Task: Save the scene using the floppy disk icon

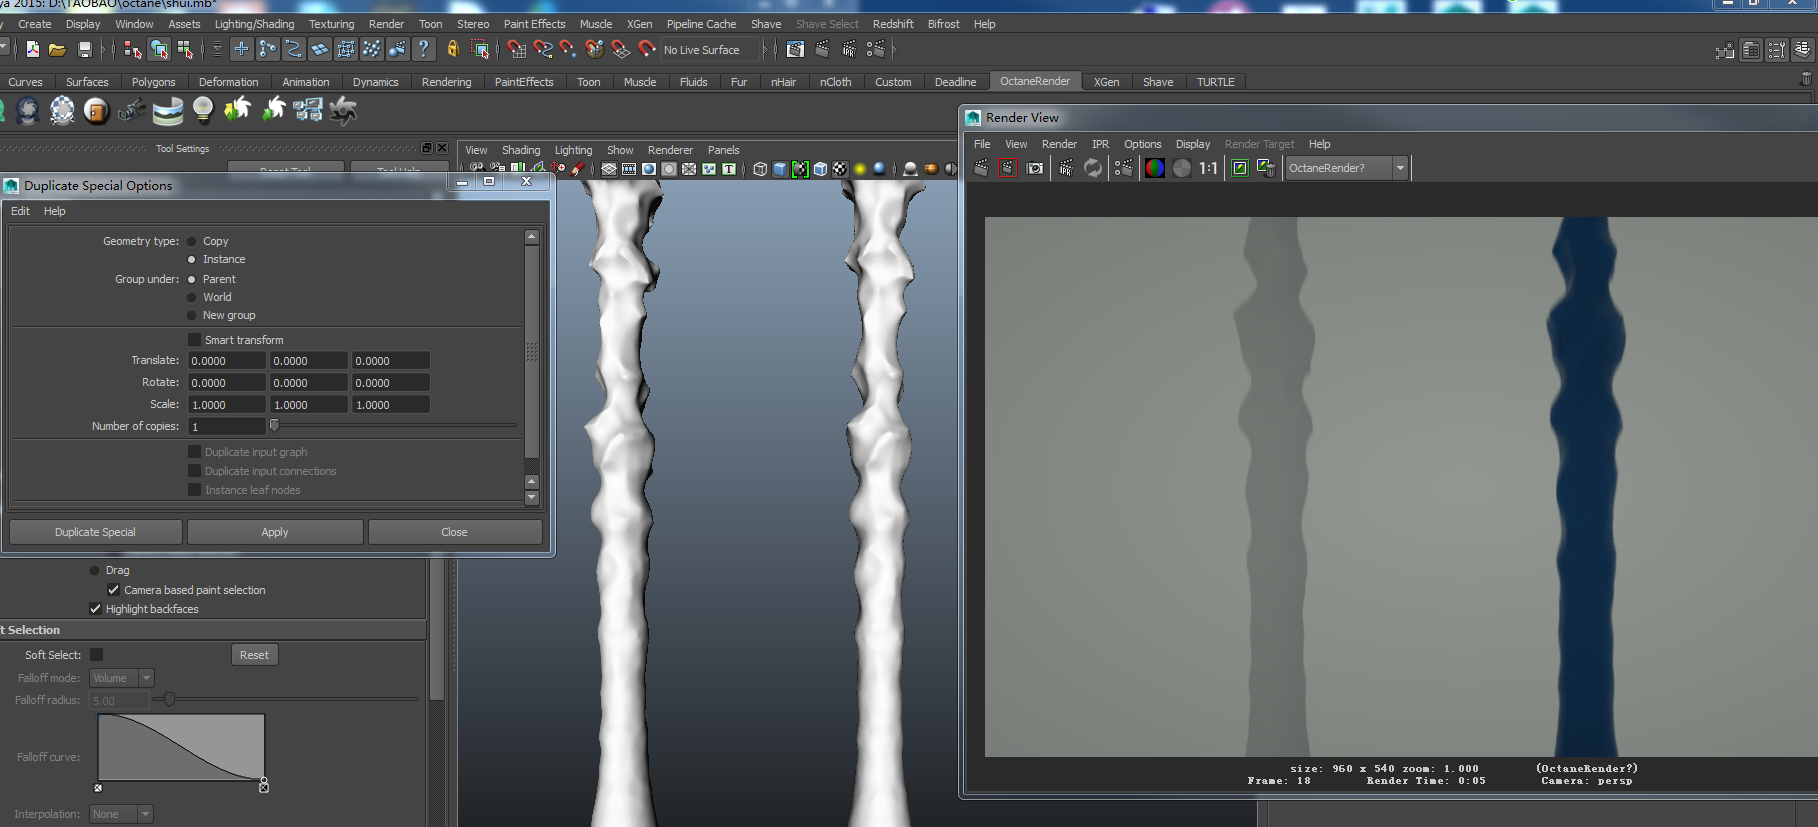Action: coord(85,49)
